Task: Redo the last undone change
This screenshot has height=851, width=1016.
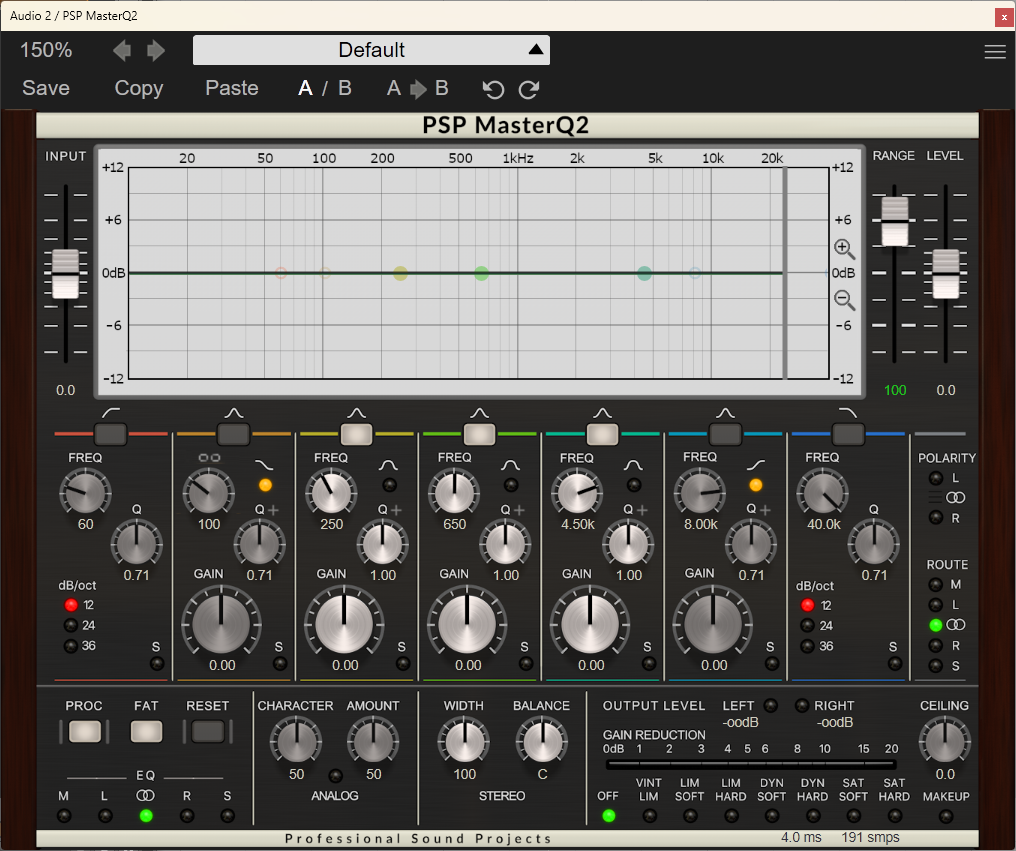Action: [529, 89]
